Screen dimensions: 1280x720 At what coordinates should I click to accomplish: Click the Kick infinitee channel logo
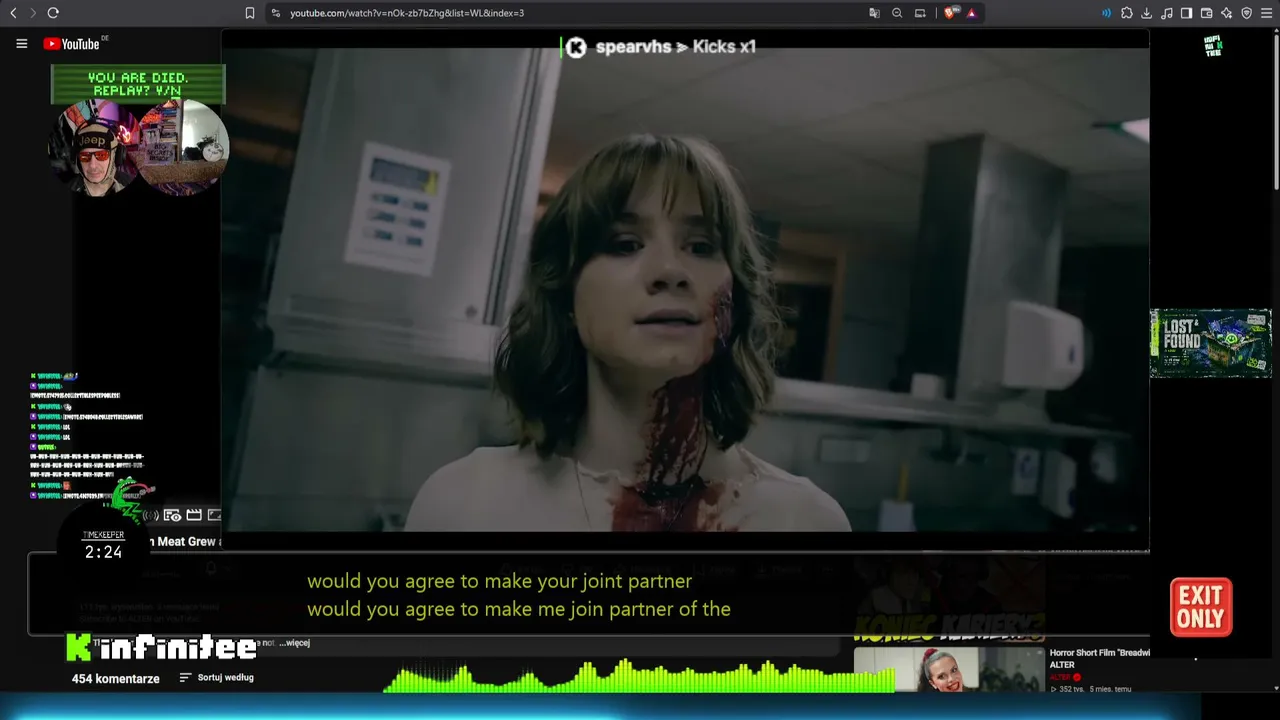[x=161, y=648]
